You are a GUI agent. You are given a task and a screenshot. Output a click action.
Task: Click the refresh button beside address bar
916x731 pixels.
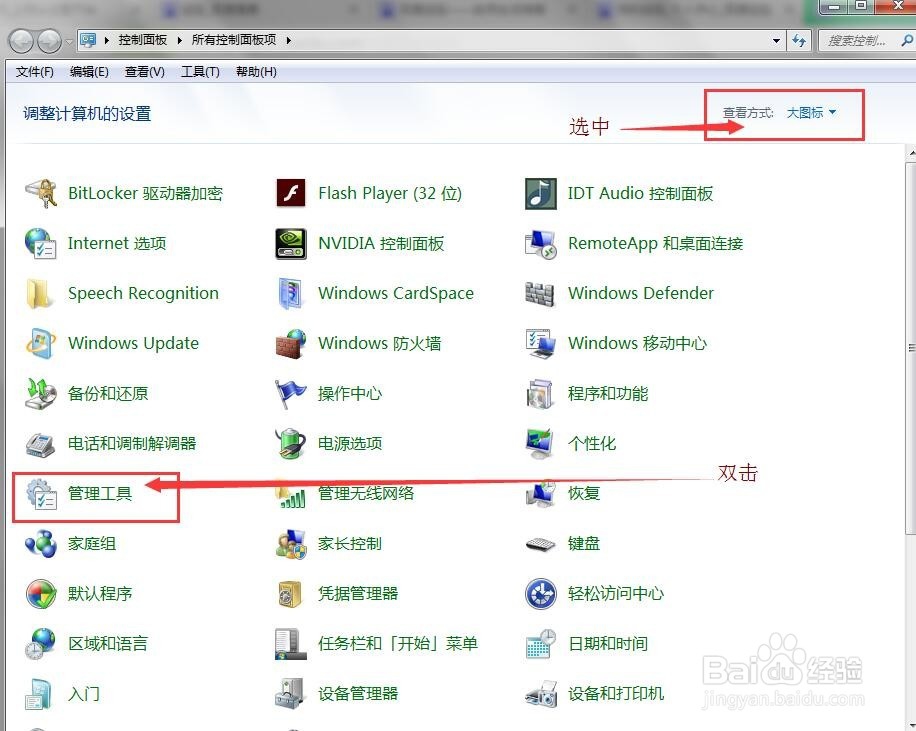799,40
